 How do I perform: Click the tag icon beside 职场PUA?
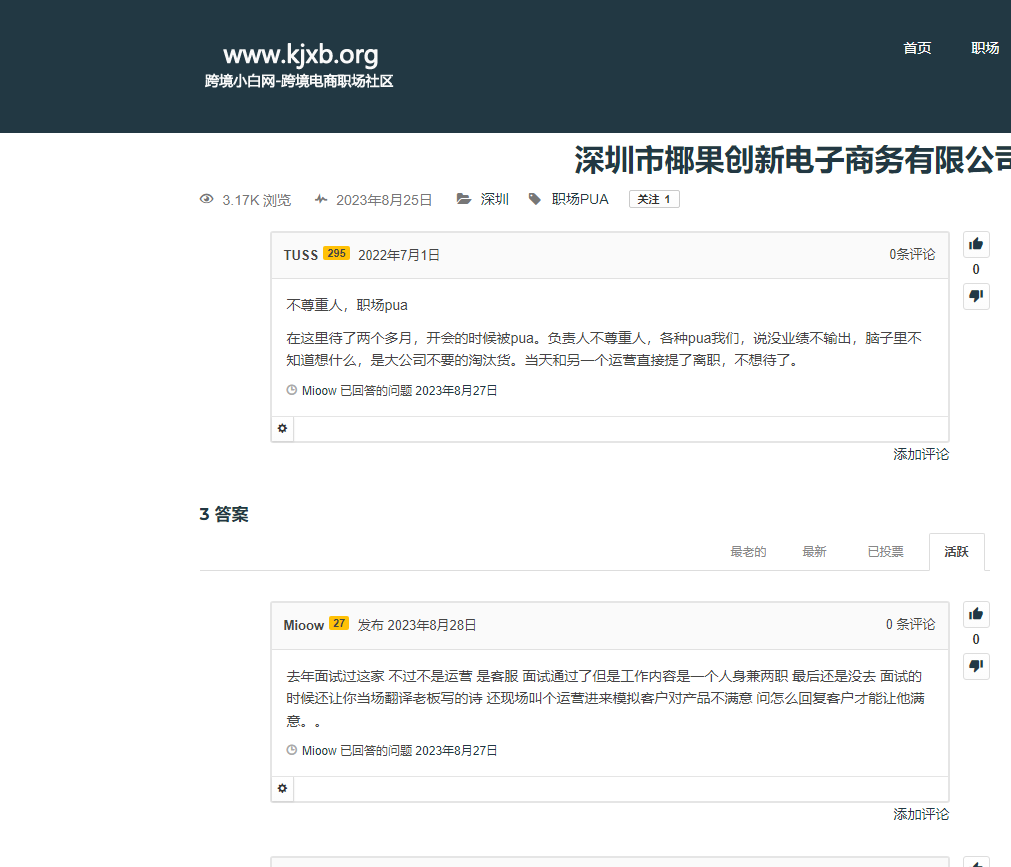click(x=535, y=199)
